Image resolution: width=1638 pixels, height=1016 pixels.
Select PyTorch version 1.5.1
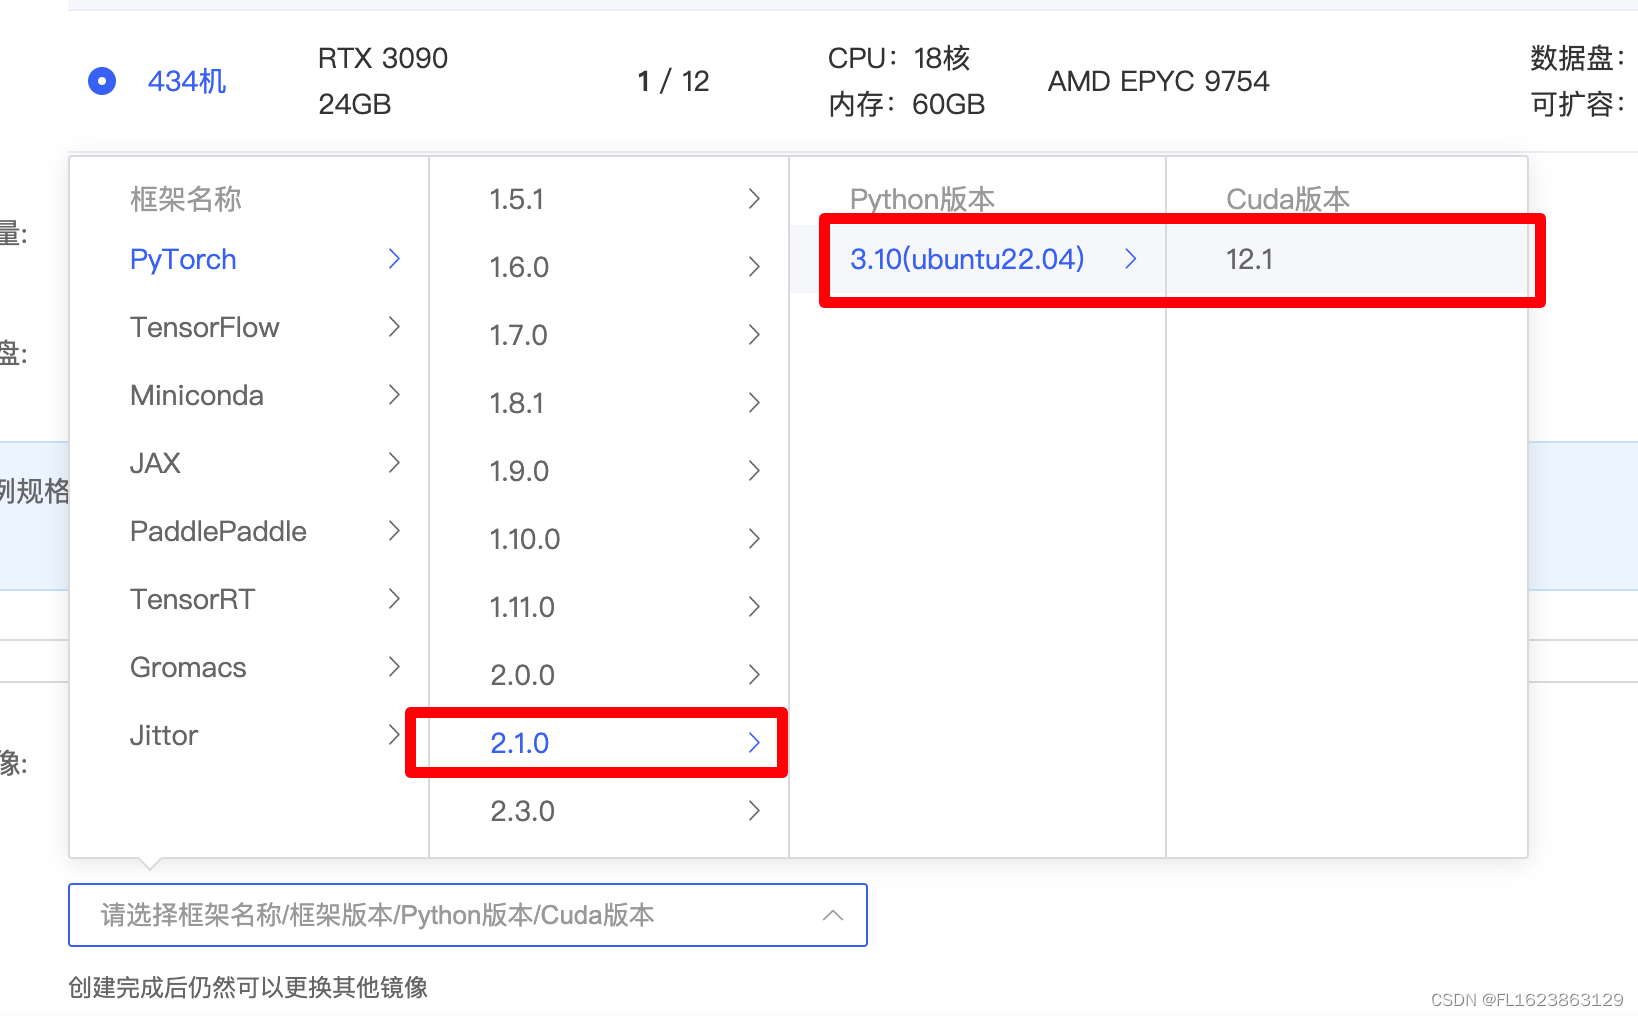[x=518, y=199]
